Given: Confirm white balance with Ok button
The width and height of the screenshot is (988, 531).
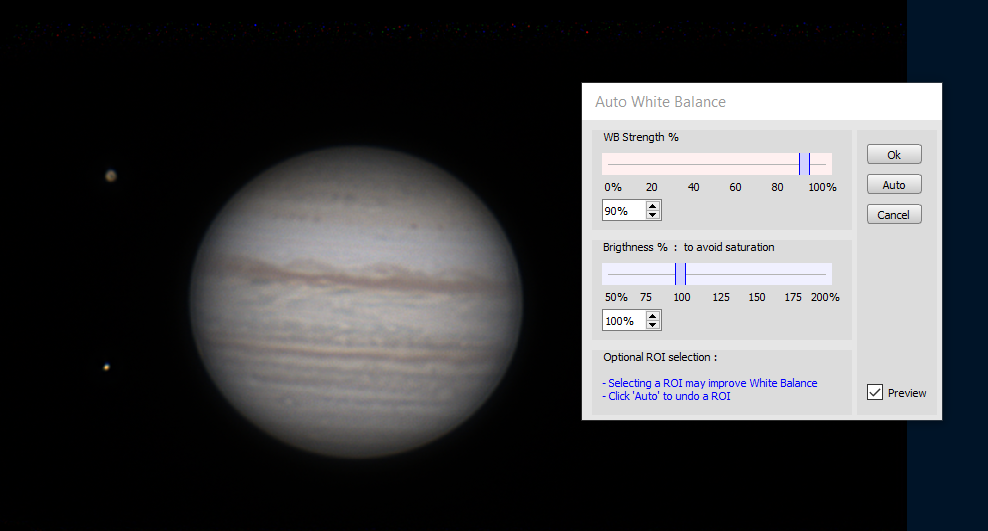Looking at the screenshot, I should 894,154.
